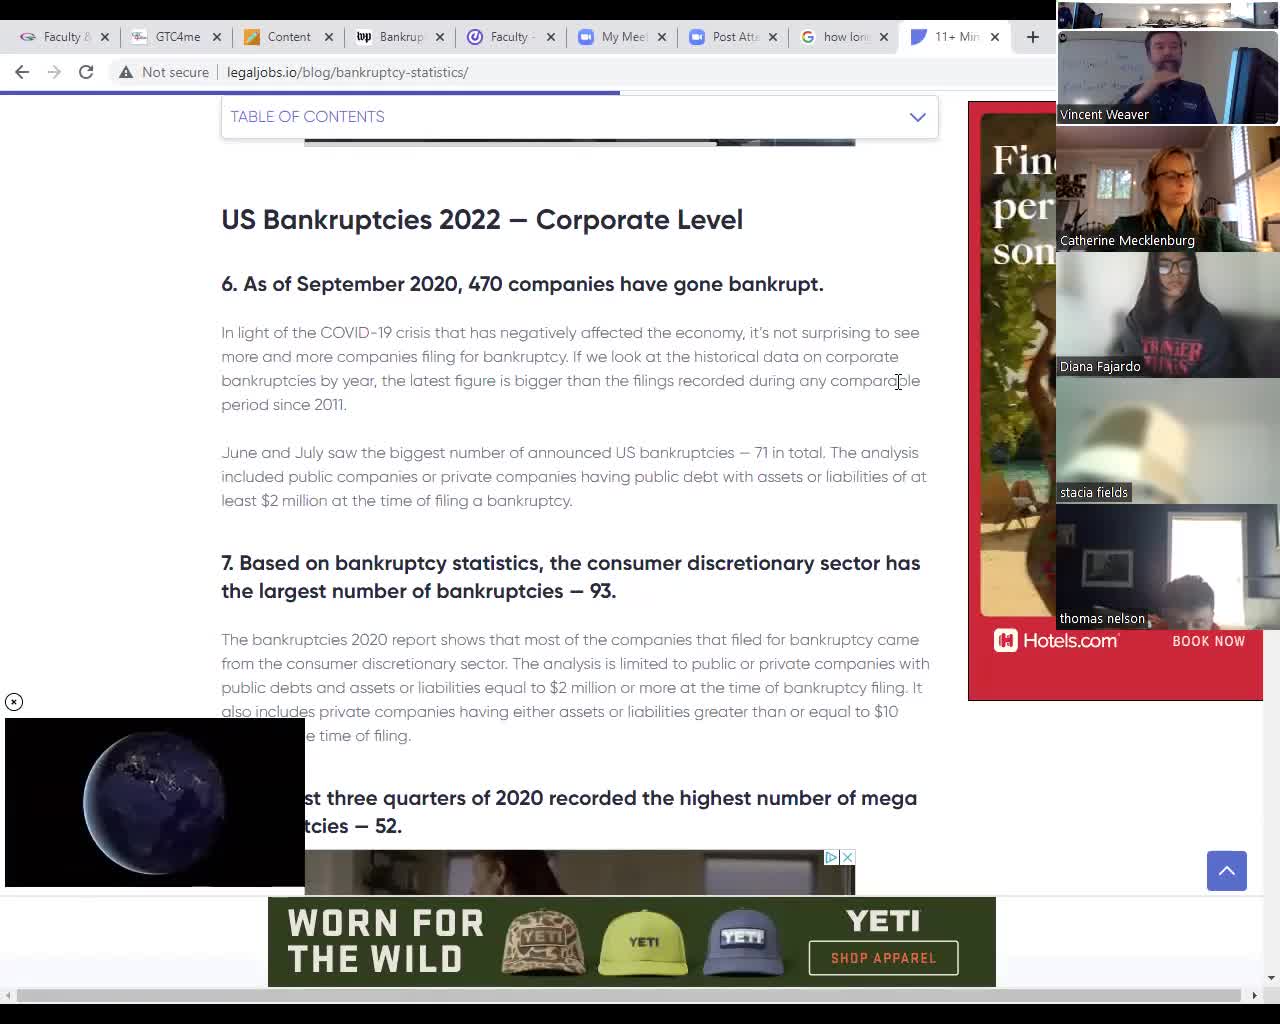
Task: Click the Earth globe video thumbnail
Action: pyautogui.click(x=155, y=802)
